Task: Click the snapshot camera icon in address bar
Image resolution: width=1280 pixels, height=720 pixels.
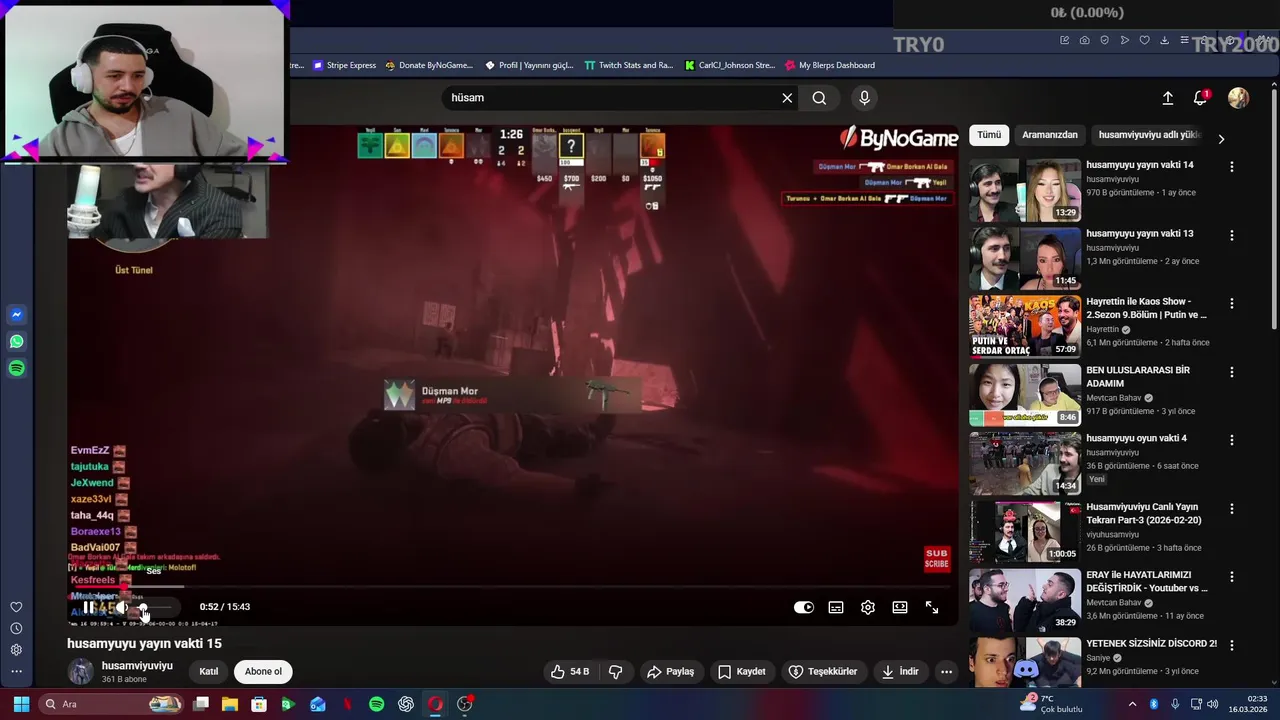Action: 1085,40
